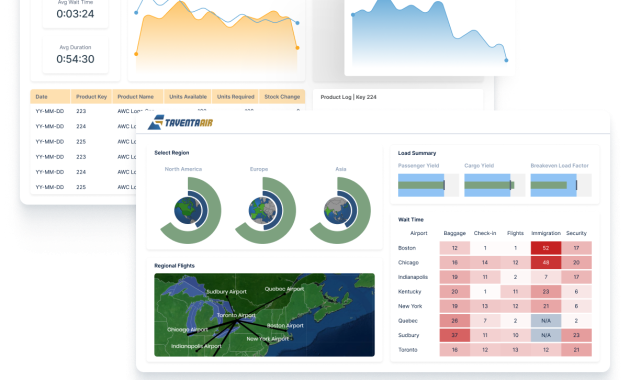Click the Passenger Yield bullet bar
Viewport: 630px width, 380px height.
(x=428, y=185)
